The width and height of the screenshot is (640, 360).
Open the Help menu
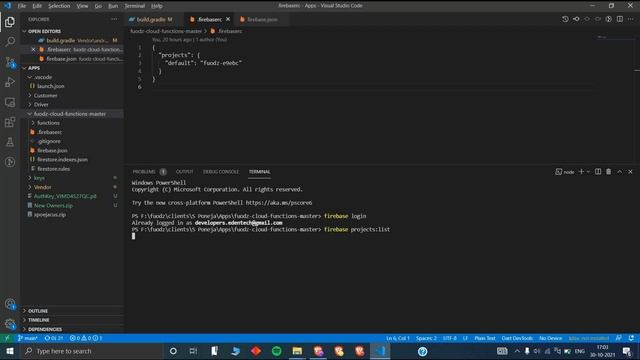click(157, 6)
